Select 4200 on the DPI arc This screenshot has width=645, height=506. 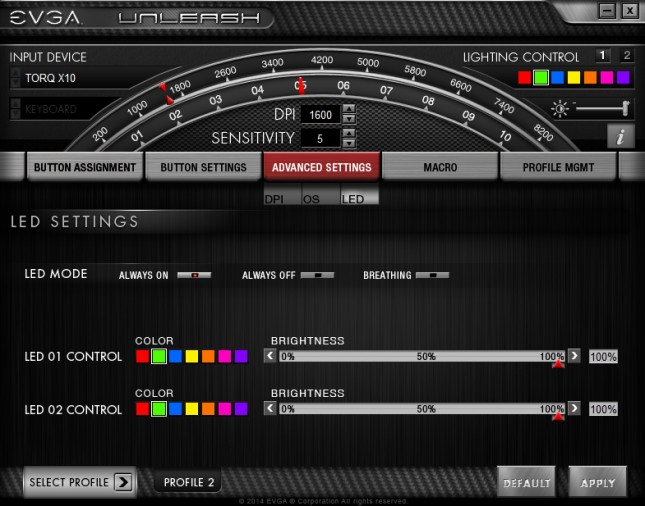click(x=322, y=60)
